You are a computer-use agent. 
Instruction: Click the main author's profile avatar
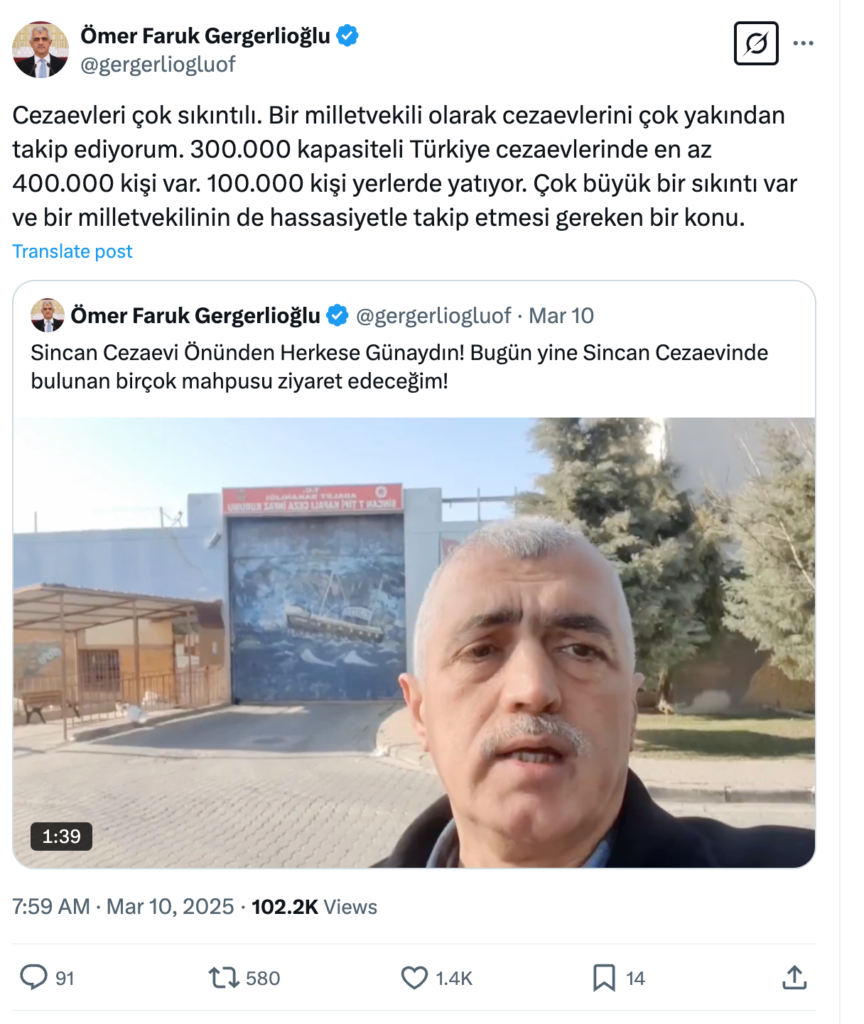(40, 50)
